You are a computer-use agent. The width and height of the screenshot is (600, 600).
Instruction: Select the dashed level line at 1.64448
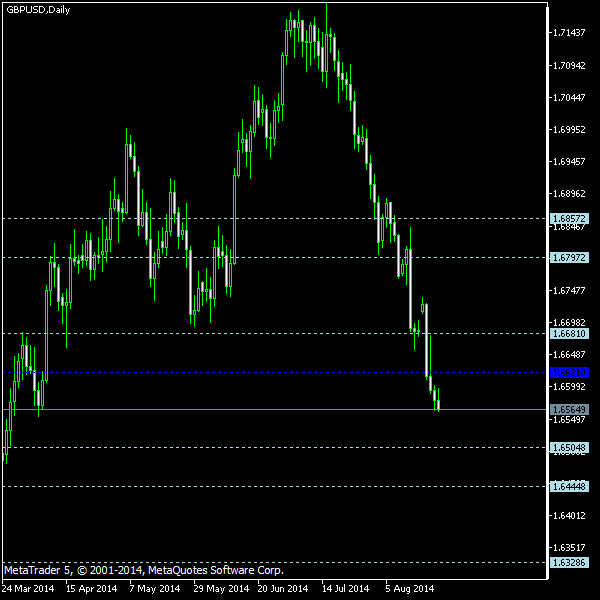[x=275, y=487]
